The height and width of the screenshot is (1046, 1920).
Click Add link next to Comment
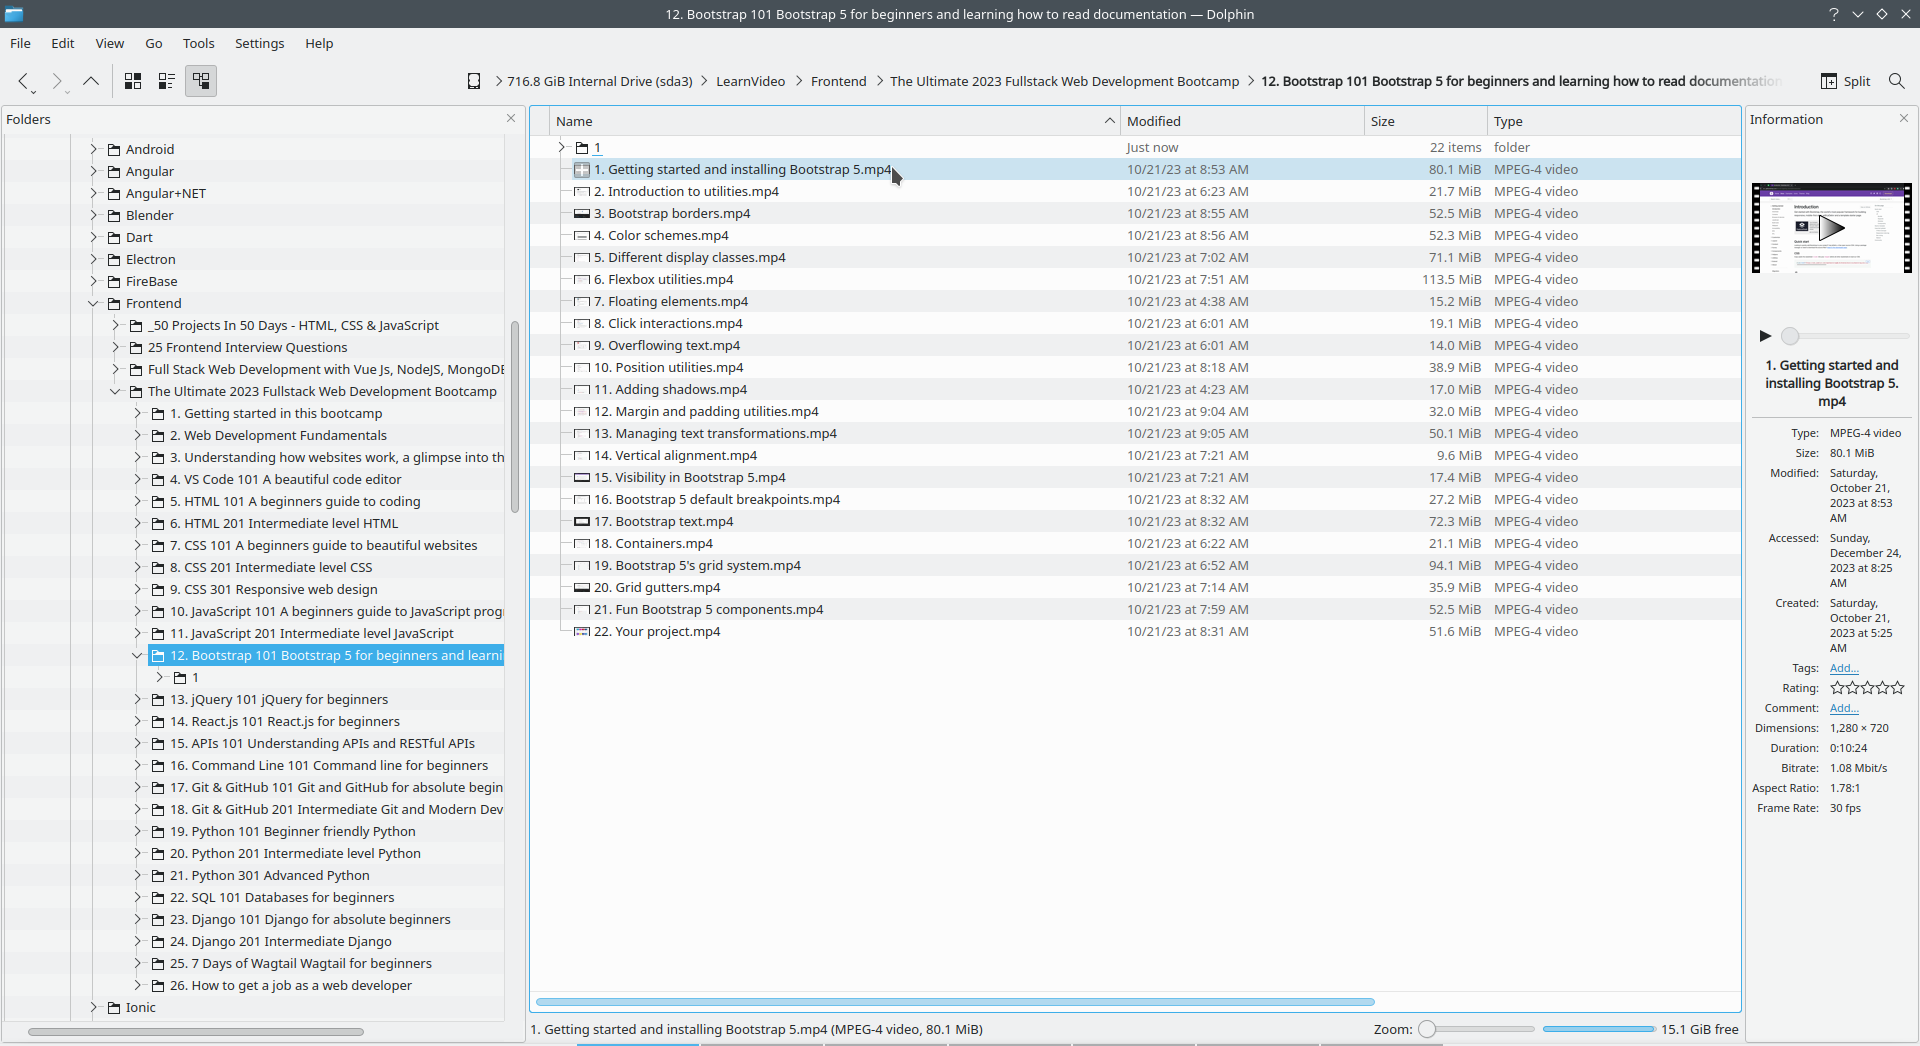coord(1844,708)
